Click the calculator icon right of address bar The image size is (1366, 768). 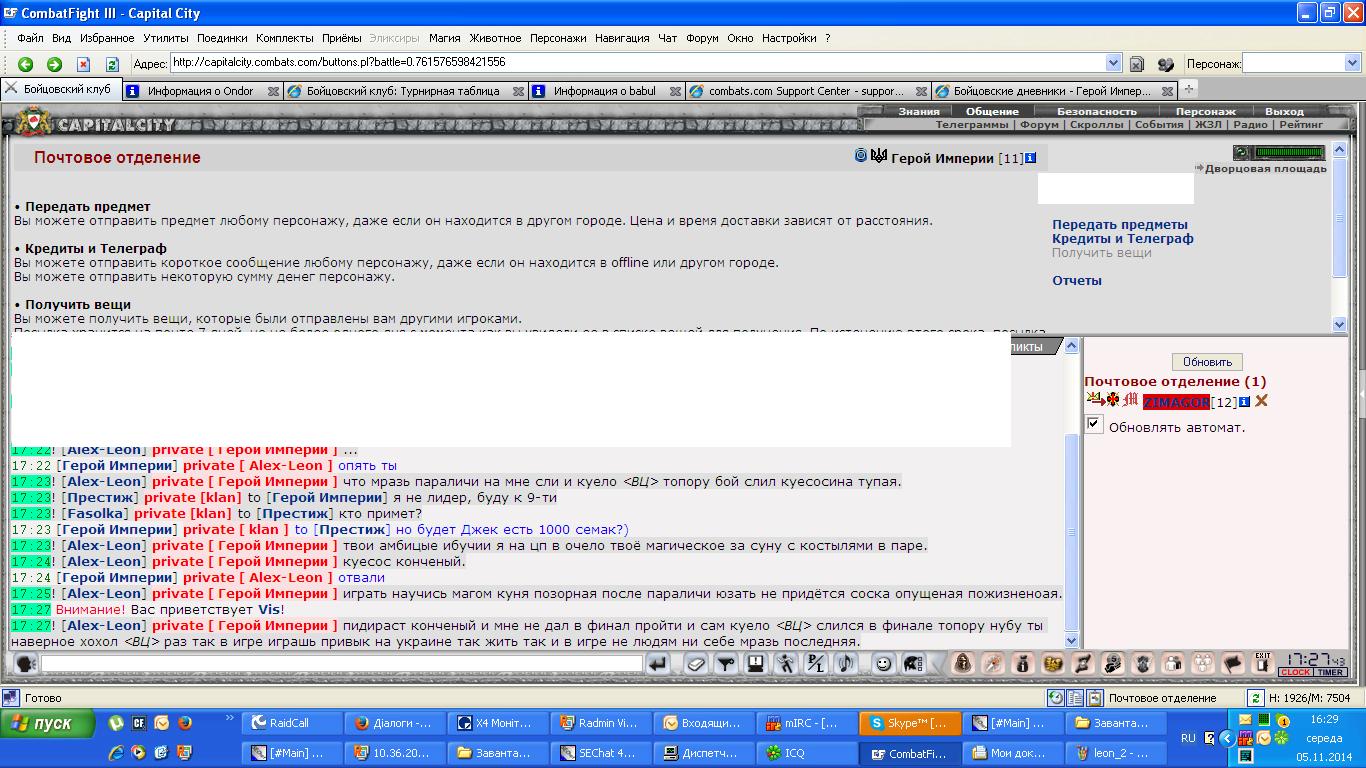(x=1137, y=63)
